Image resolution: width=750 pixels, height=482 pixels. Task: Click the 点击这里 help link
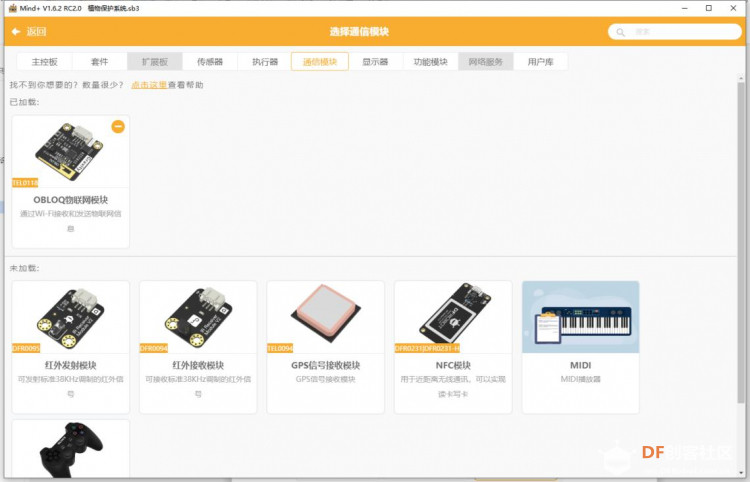[149, 85]
